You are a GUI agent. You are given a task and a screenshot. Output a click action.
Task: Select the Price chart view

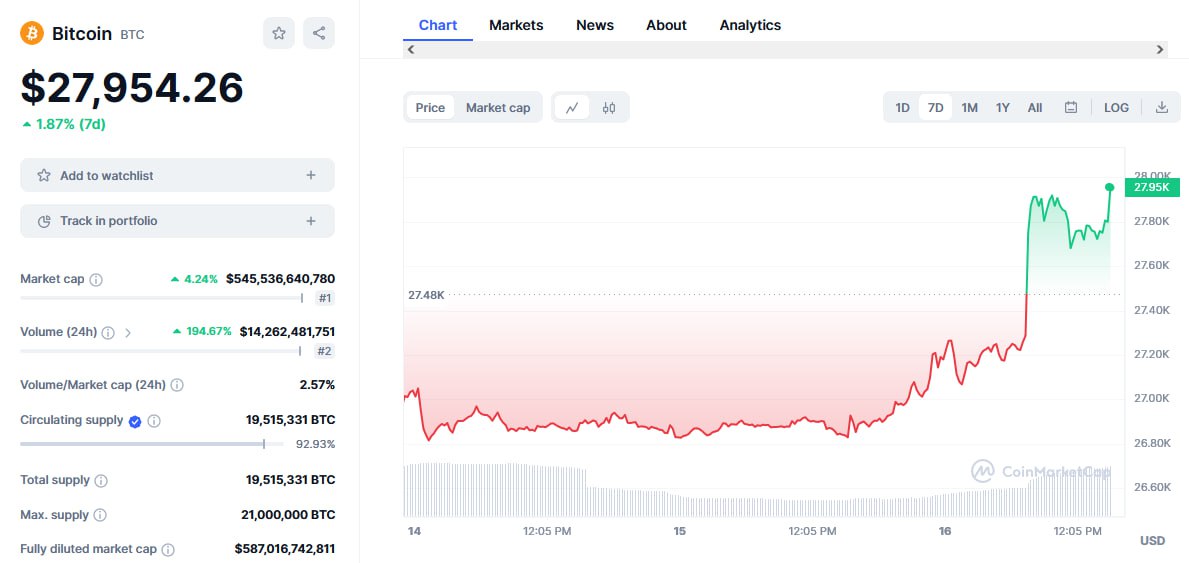(430, 108)
